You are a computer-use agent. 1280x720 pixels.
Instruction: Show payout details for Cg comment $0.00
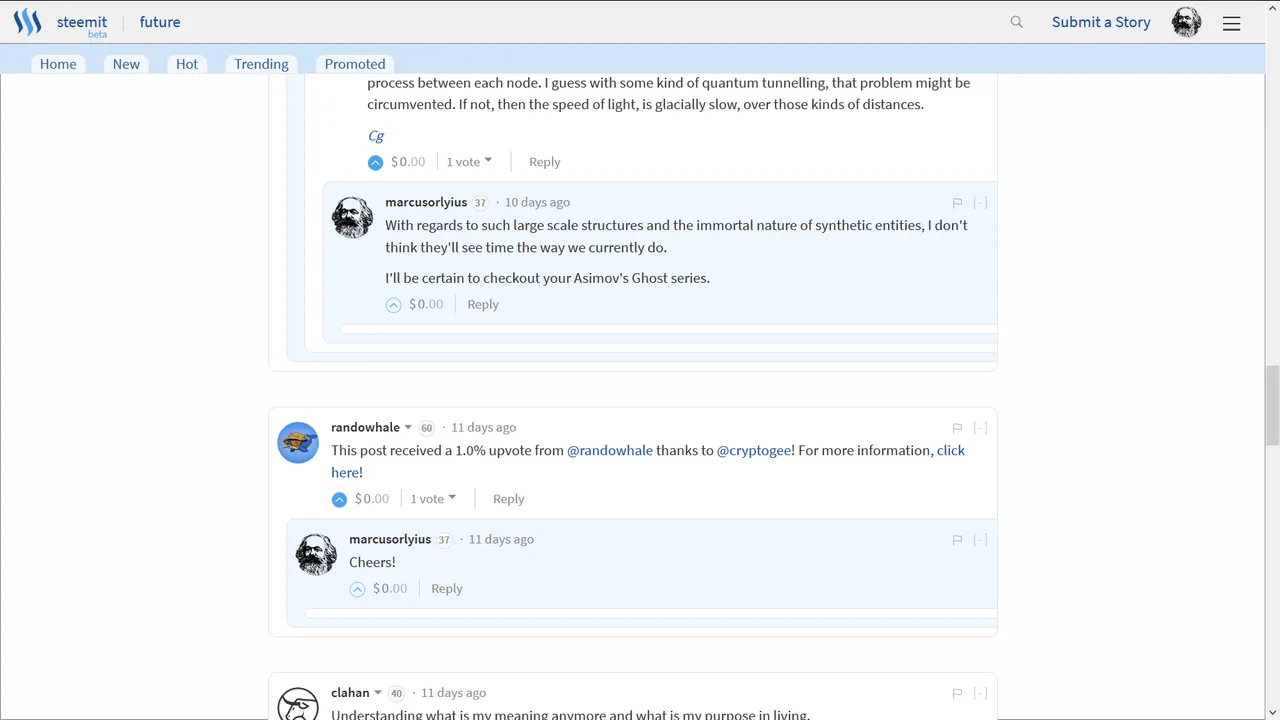408,161
